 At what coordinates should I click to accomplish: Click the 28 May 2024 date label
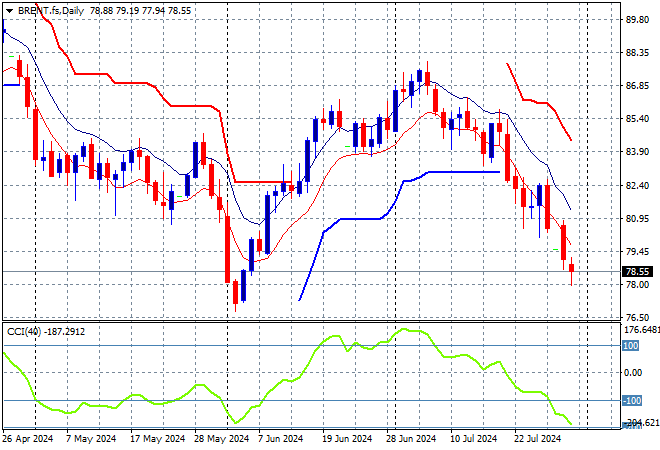221,439
